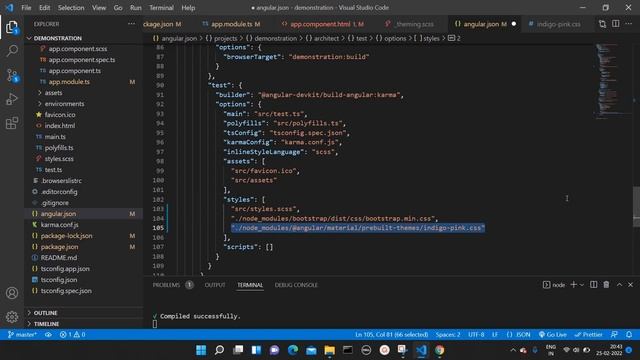Open the View menu

coord(99,7)
